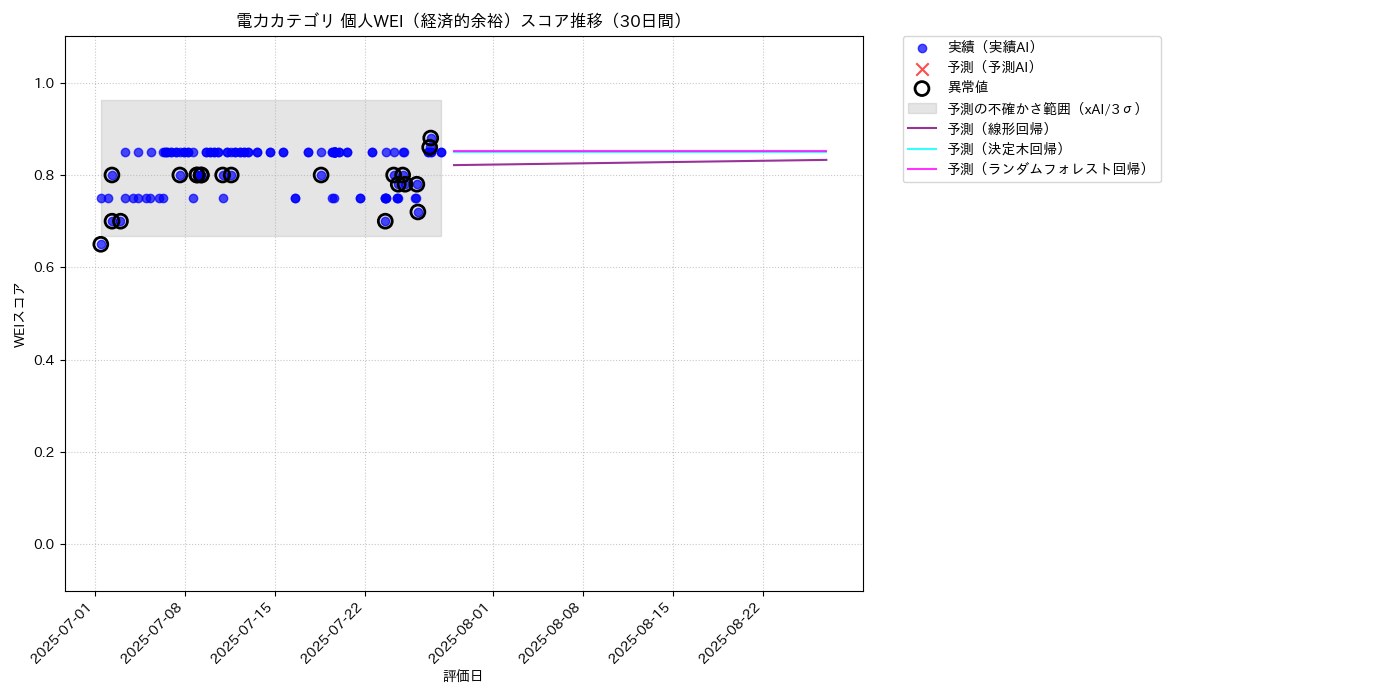Click the '0.2' y-axis tick label
The image size is (1400, 700).
tap(45, 452)
